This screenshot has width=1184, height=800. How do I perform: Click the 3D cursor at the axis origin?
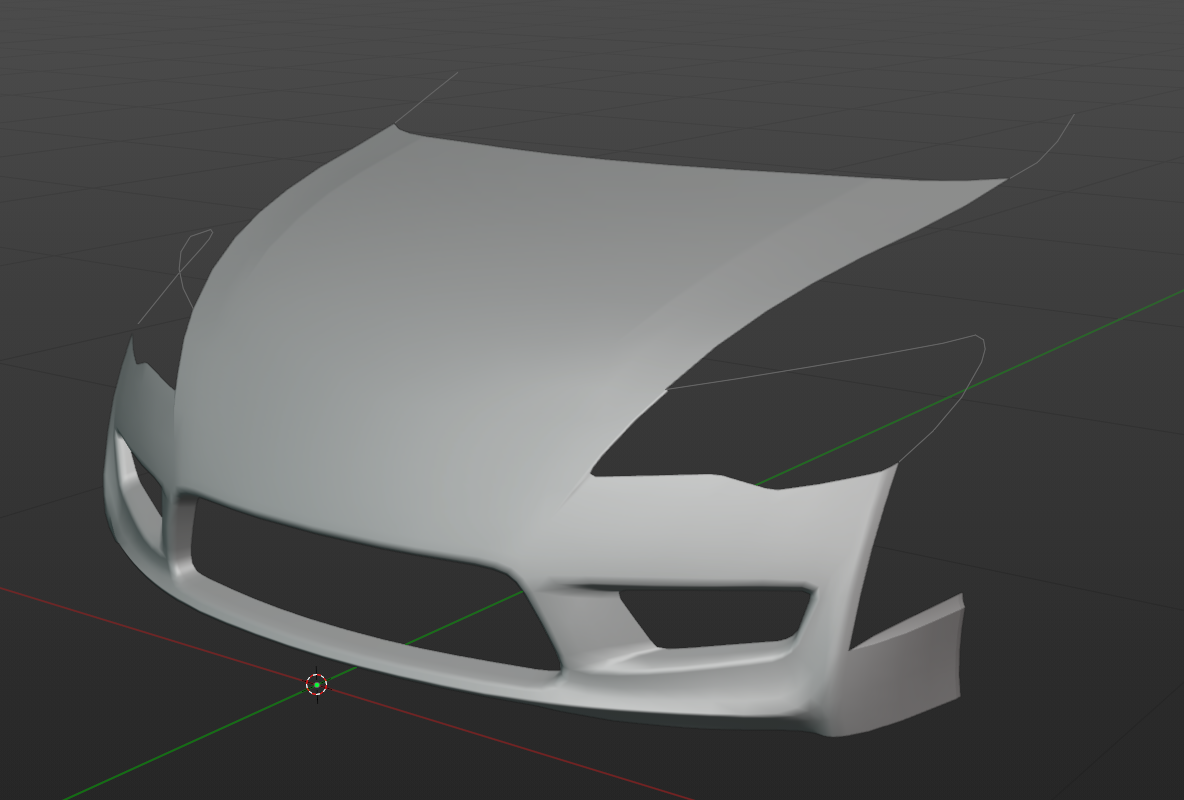pyautogui.click(x=316, y=684)
